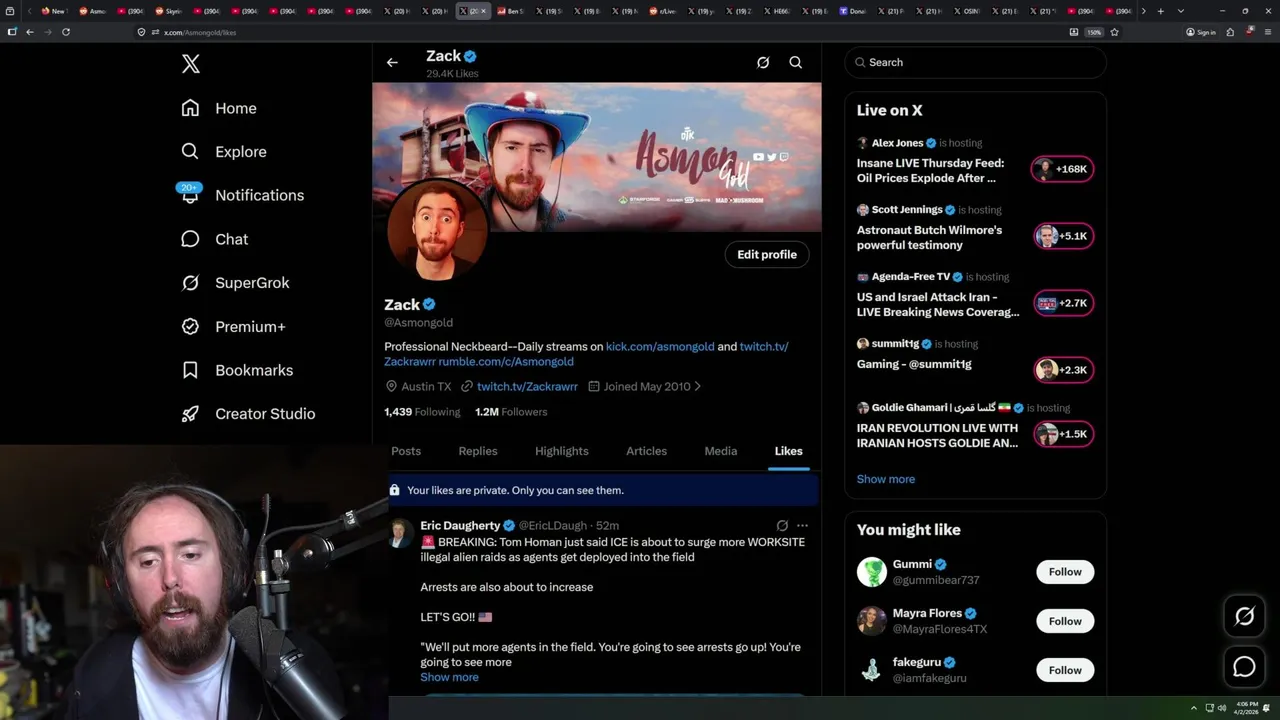Follow Mayra Flores
1280x720 pixels.
click(x=1065, y=621)
